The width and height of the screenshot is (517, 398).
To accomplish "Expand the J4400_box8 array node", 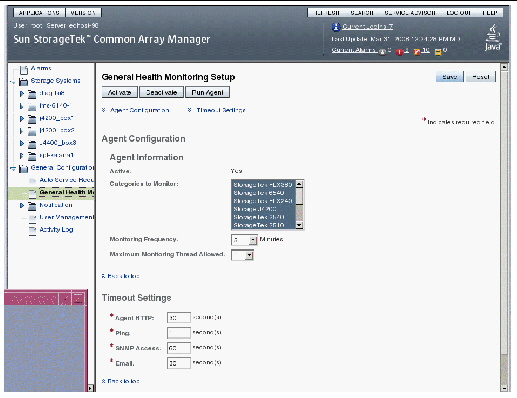I will (22, 143).
